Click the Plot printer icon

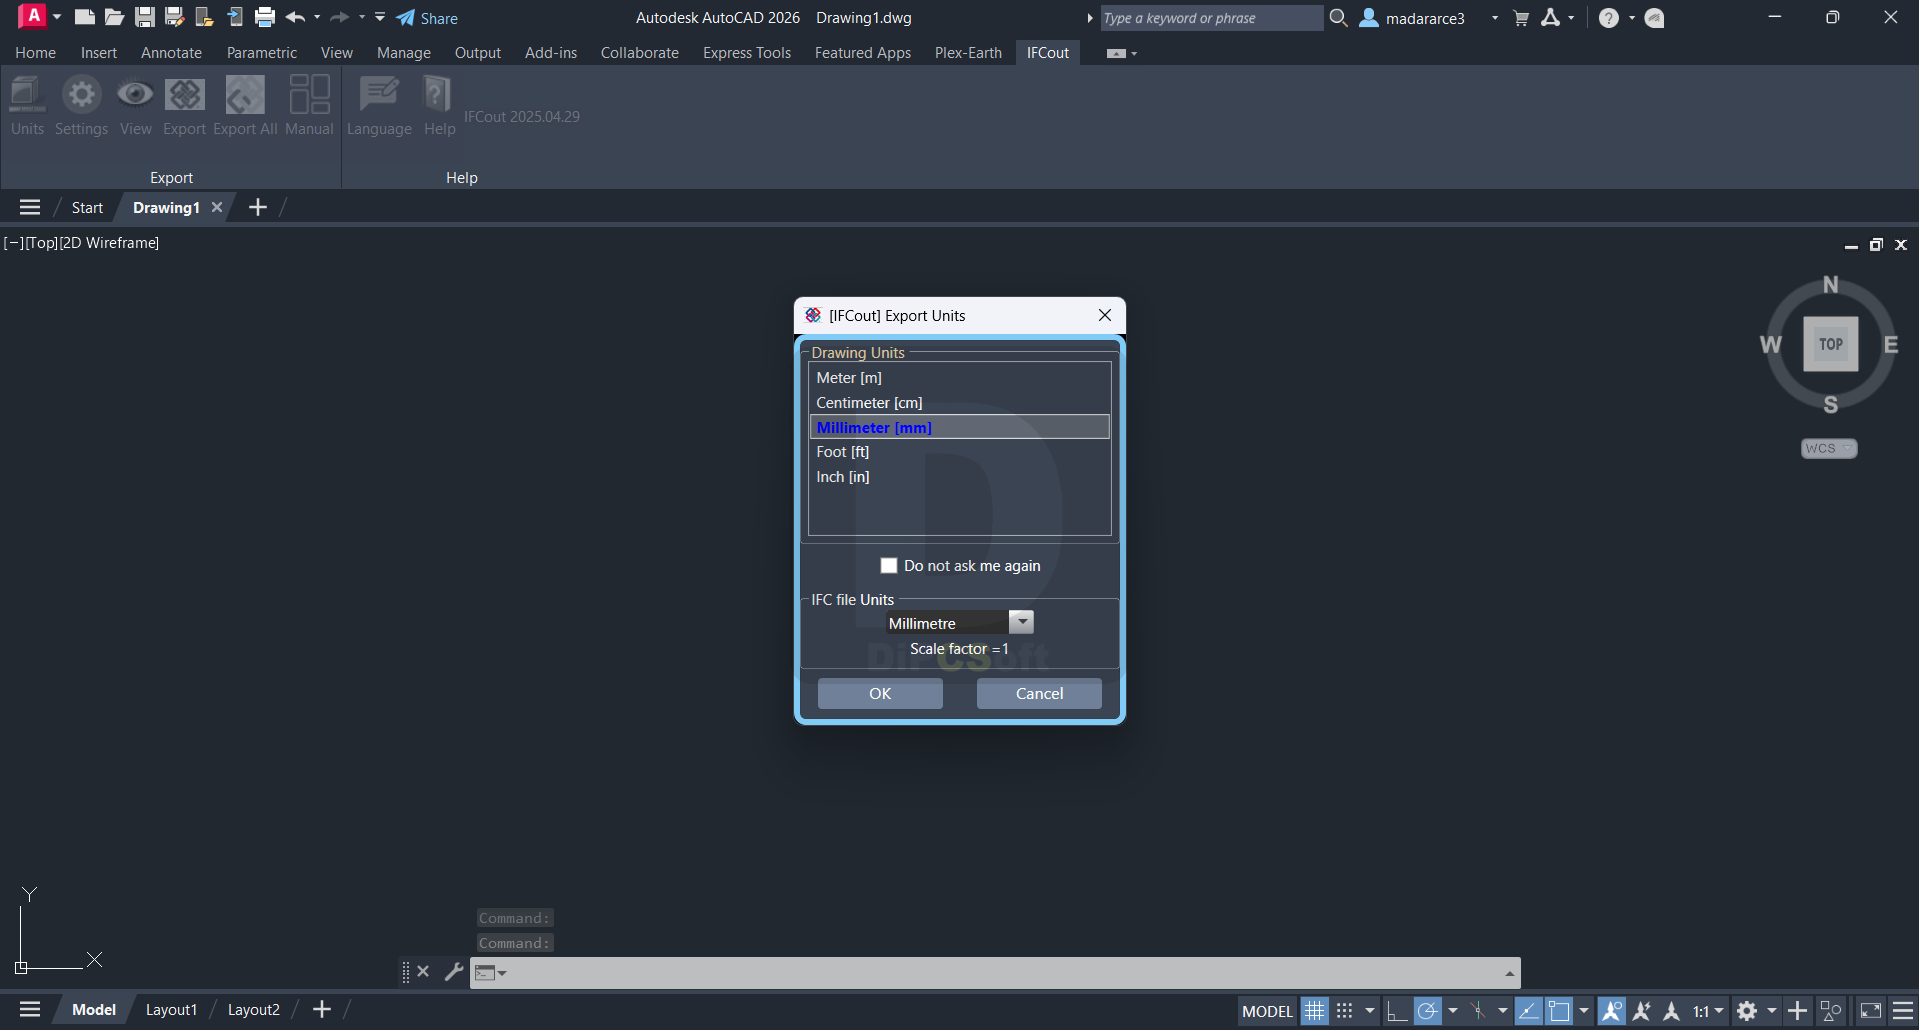265,17
